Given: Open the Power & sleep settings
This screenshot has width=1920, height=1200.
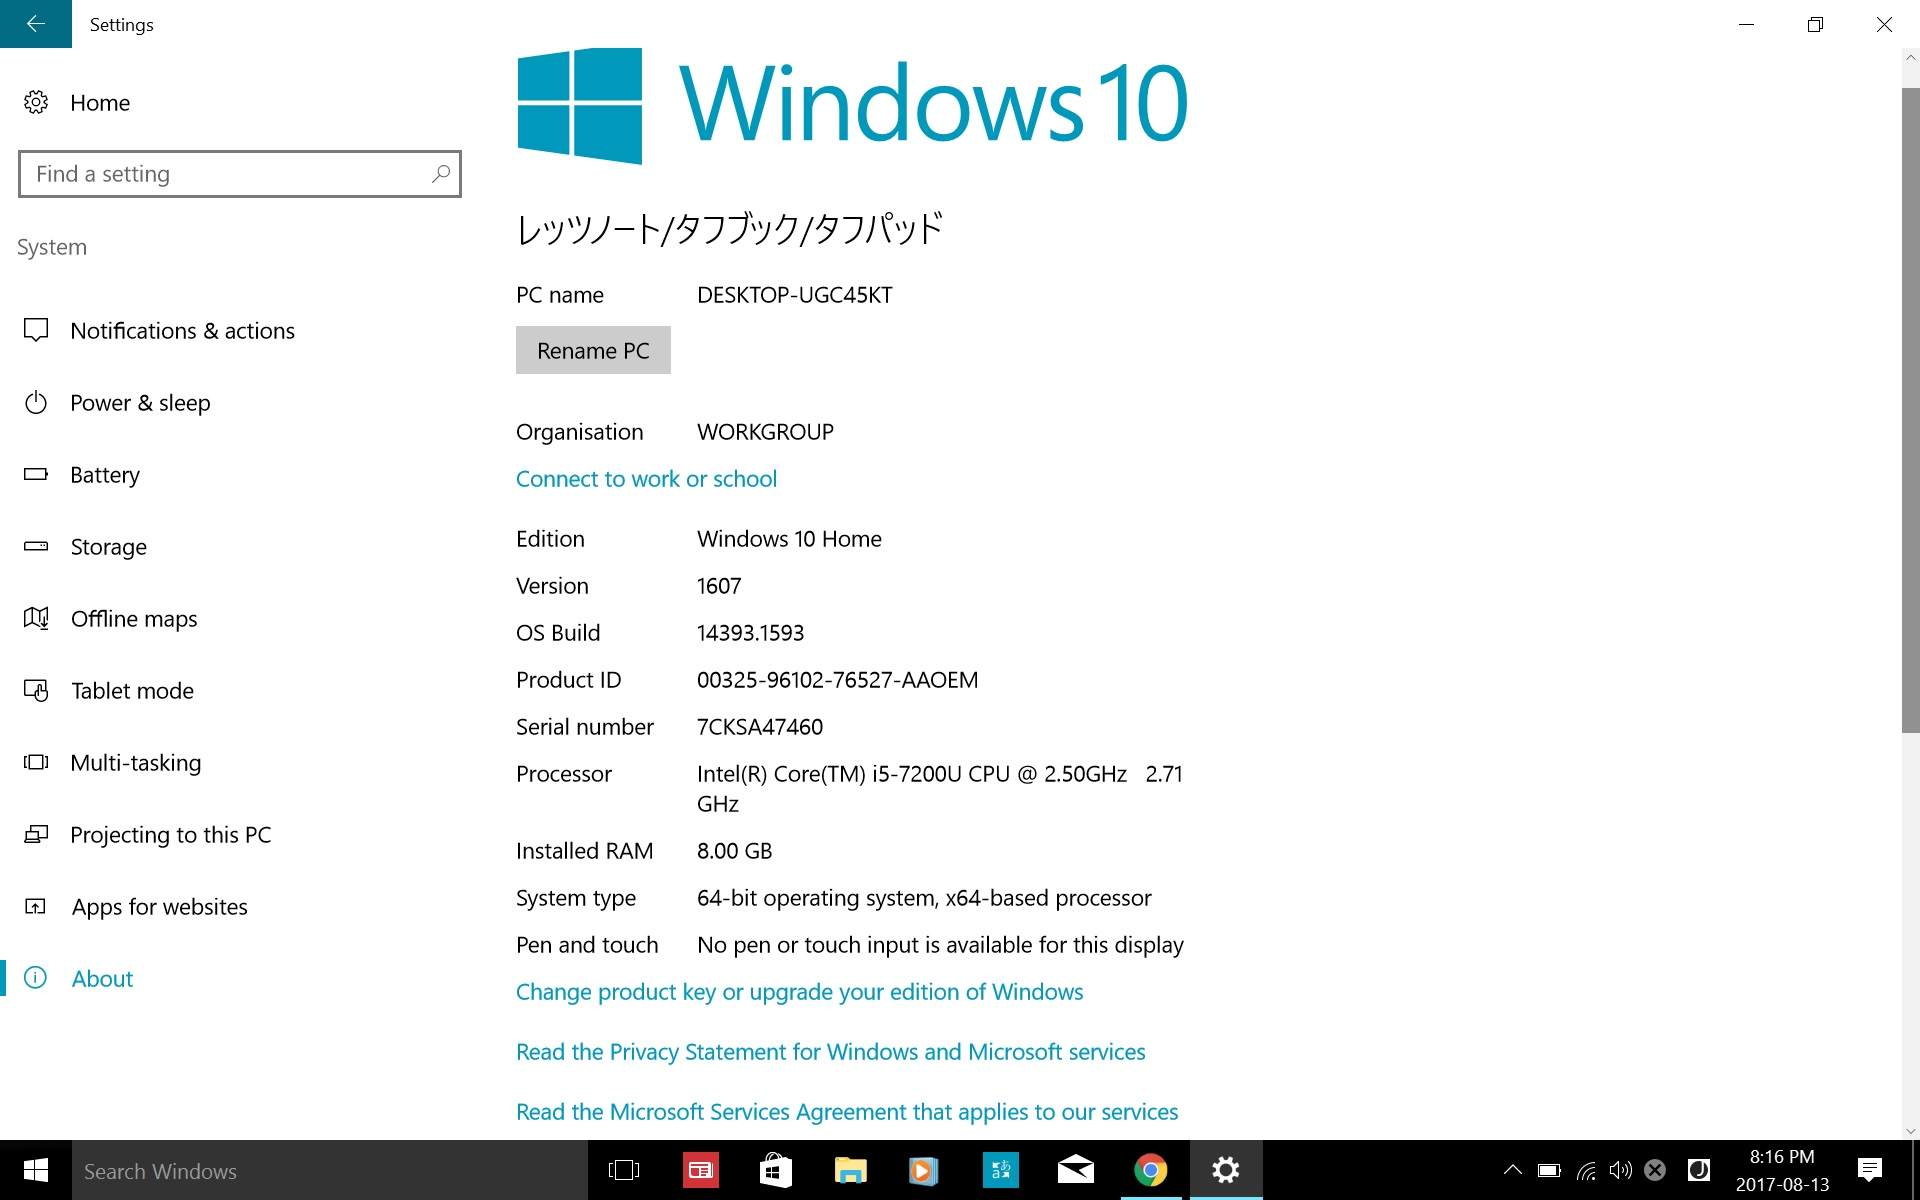Looking at the screenshot, I should click(140, 403).
